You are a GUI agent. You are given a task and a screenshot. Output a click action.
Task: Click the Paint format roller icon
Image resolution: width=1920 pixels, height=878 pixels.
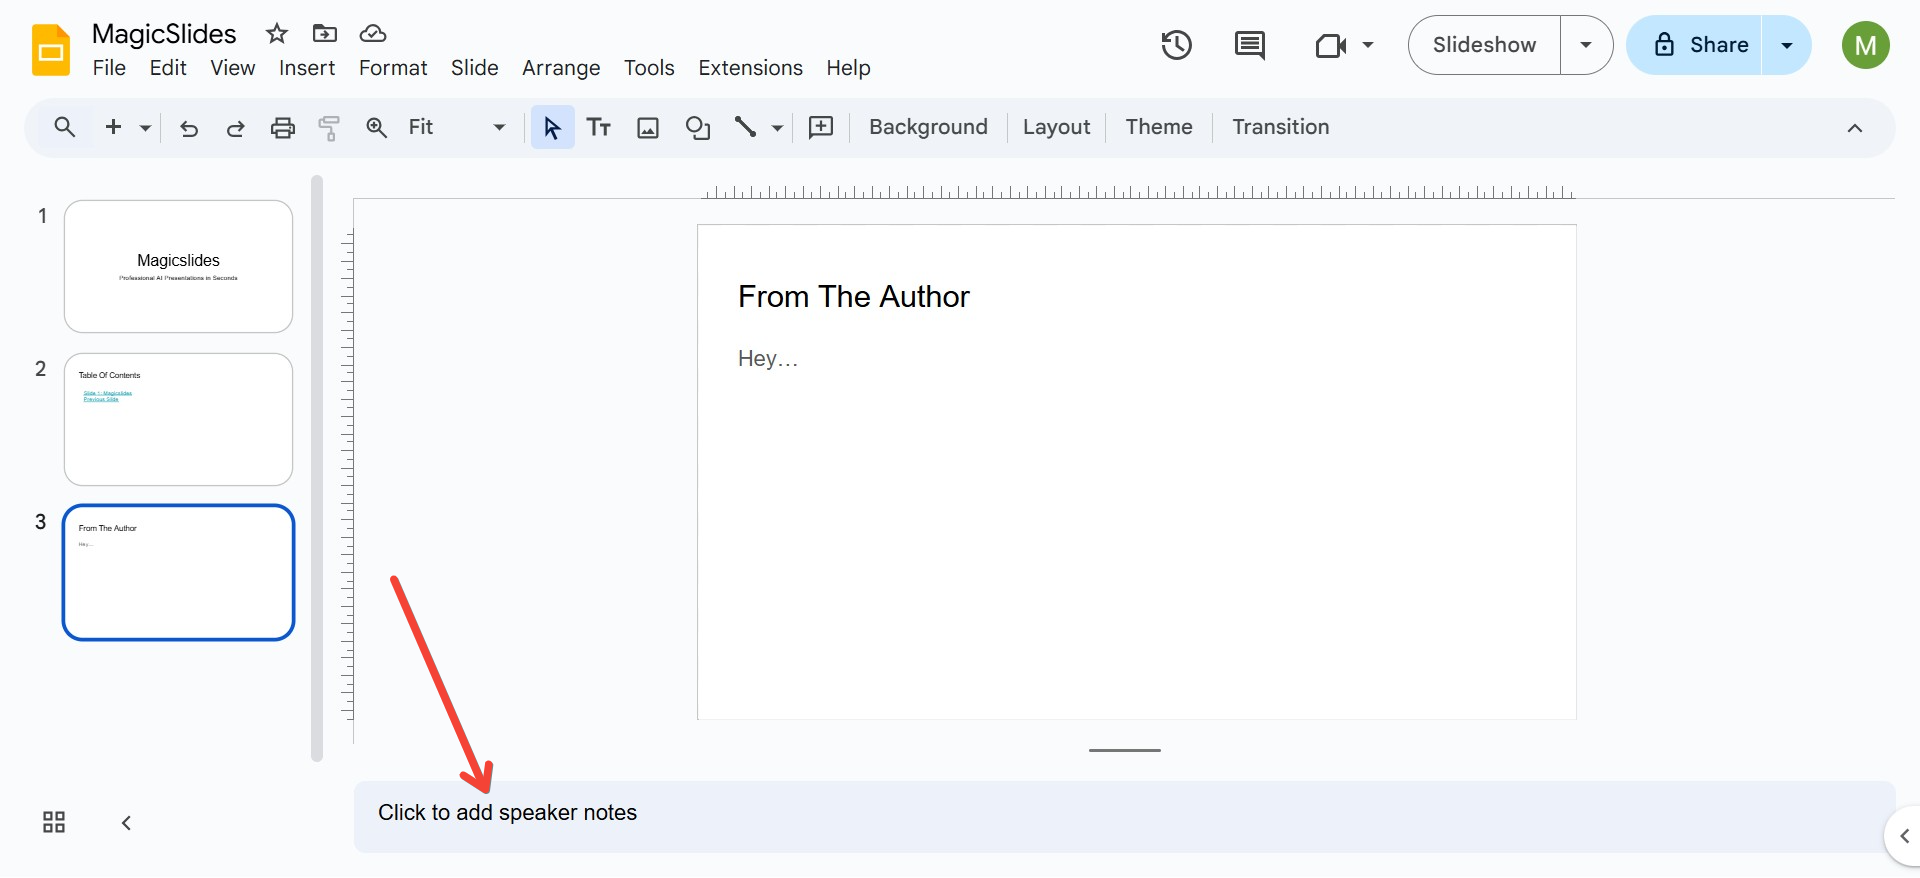tap(329, 128)
